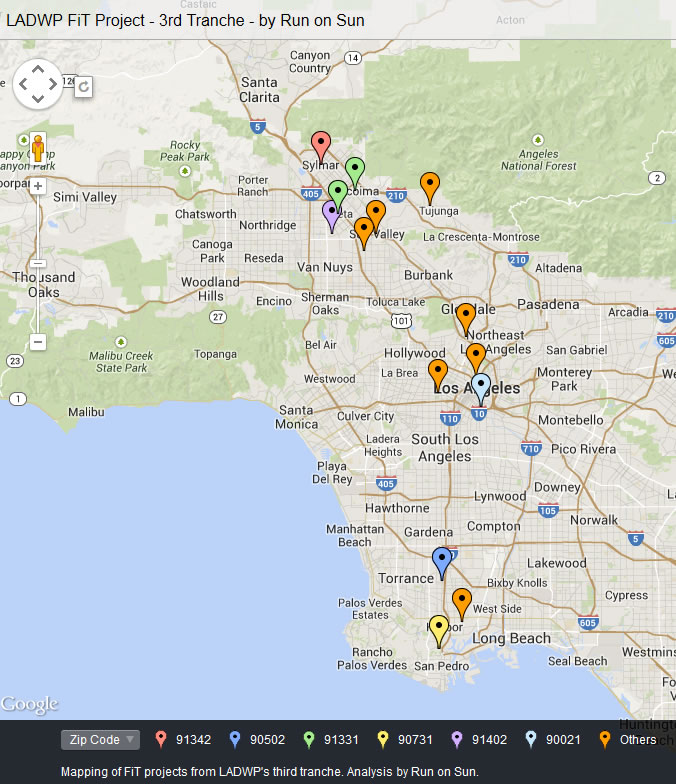
Task: Click the Street View pegman icon
Action: click(x=38, y=148)
